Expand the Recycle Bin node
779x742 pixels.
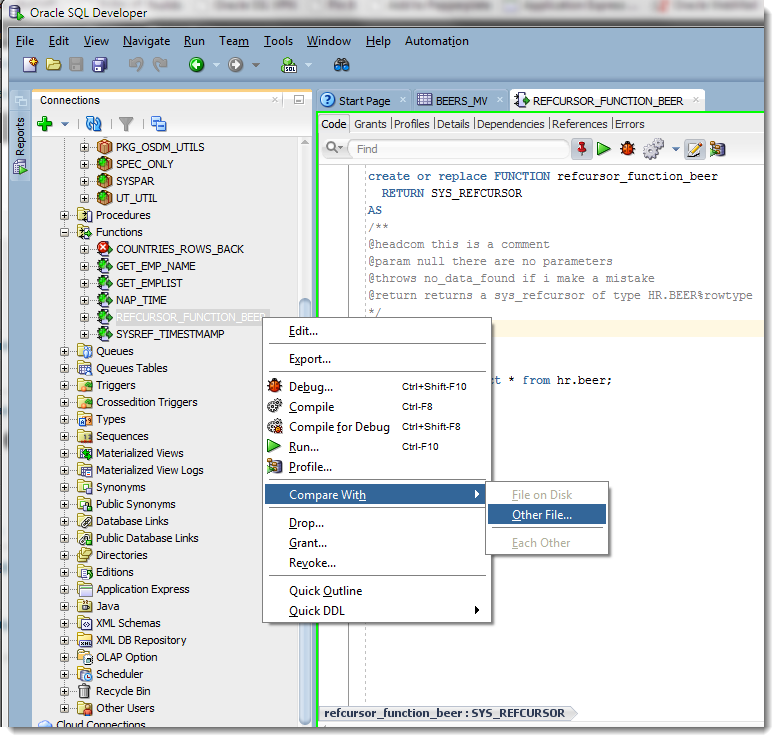tap(64, 691)
